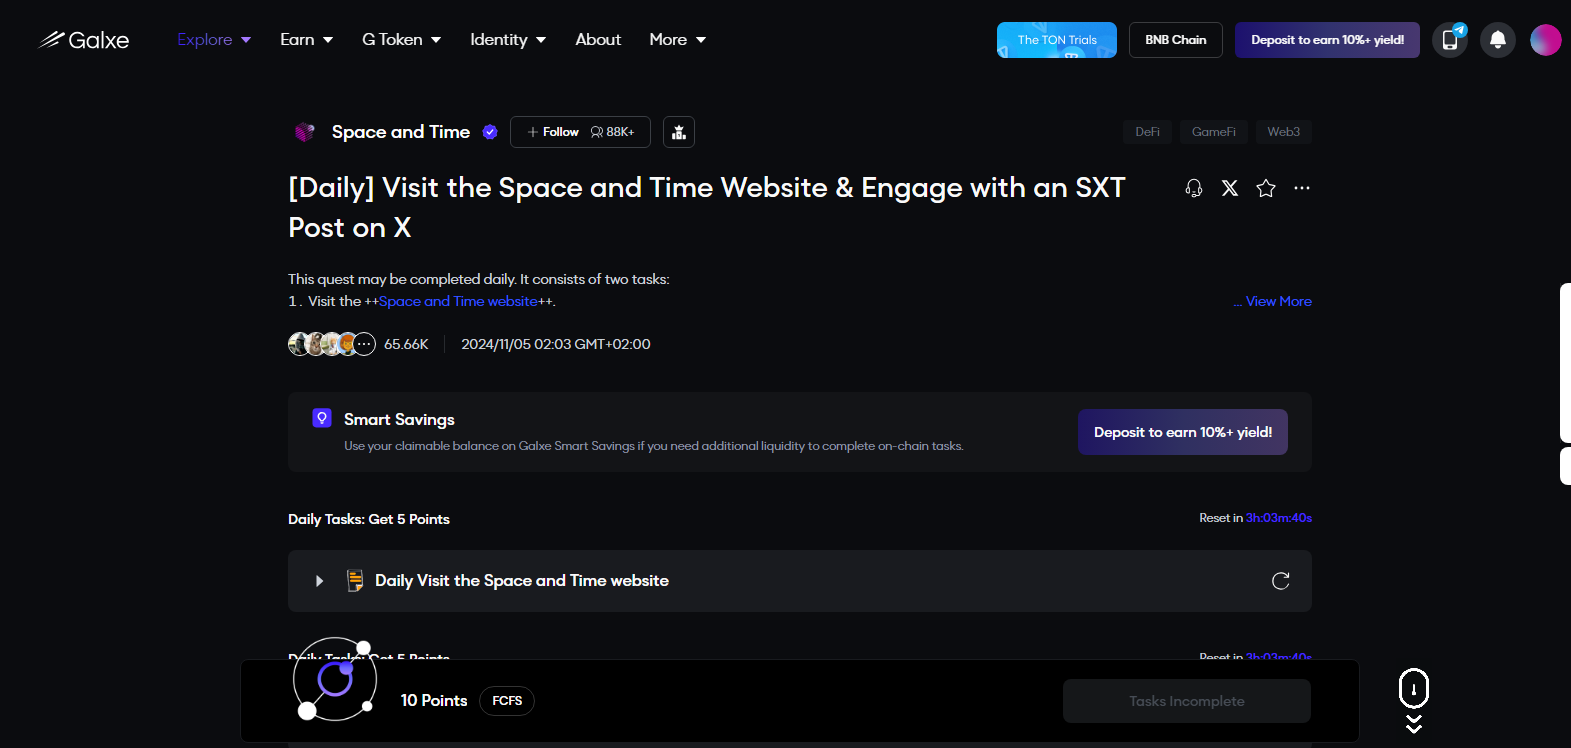Click the 10 Points reward label
Viewport: 1571px width, 748px height.
coord(434,701)
